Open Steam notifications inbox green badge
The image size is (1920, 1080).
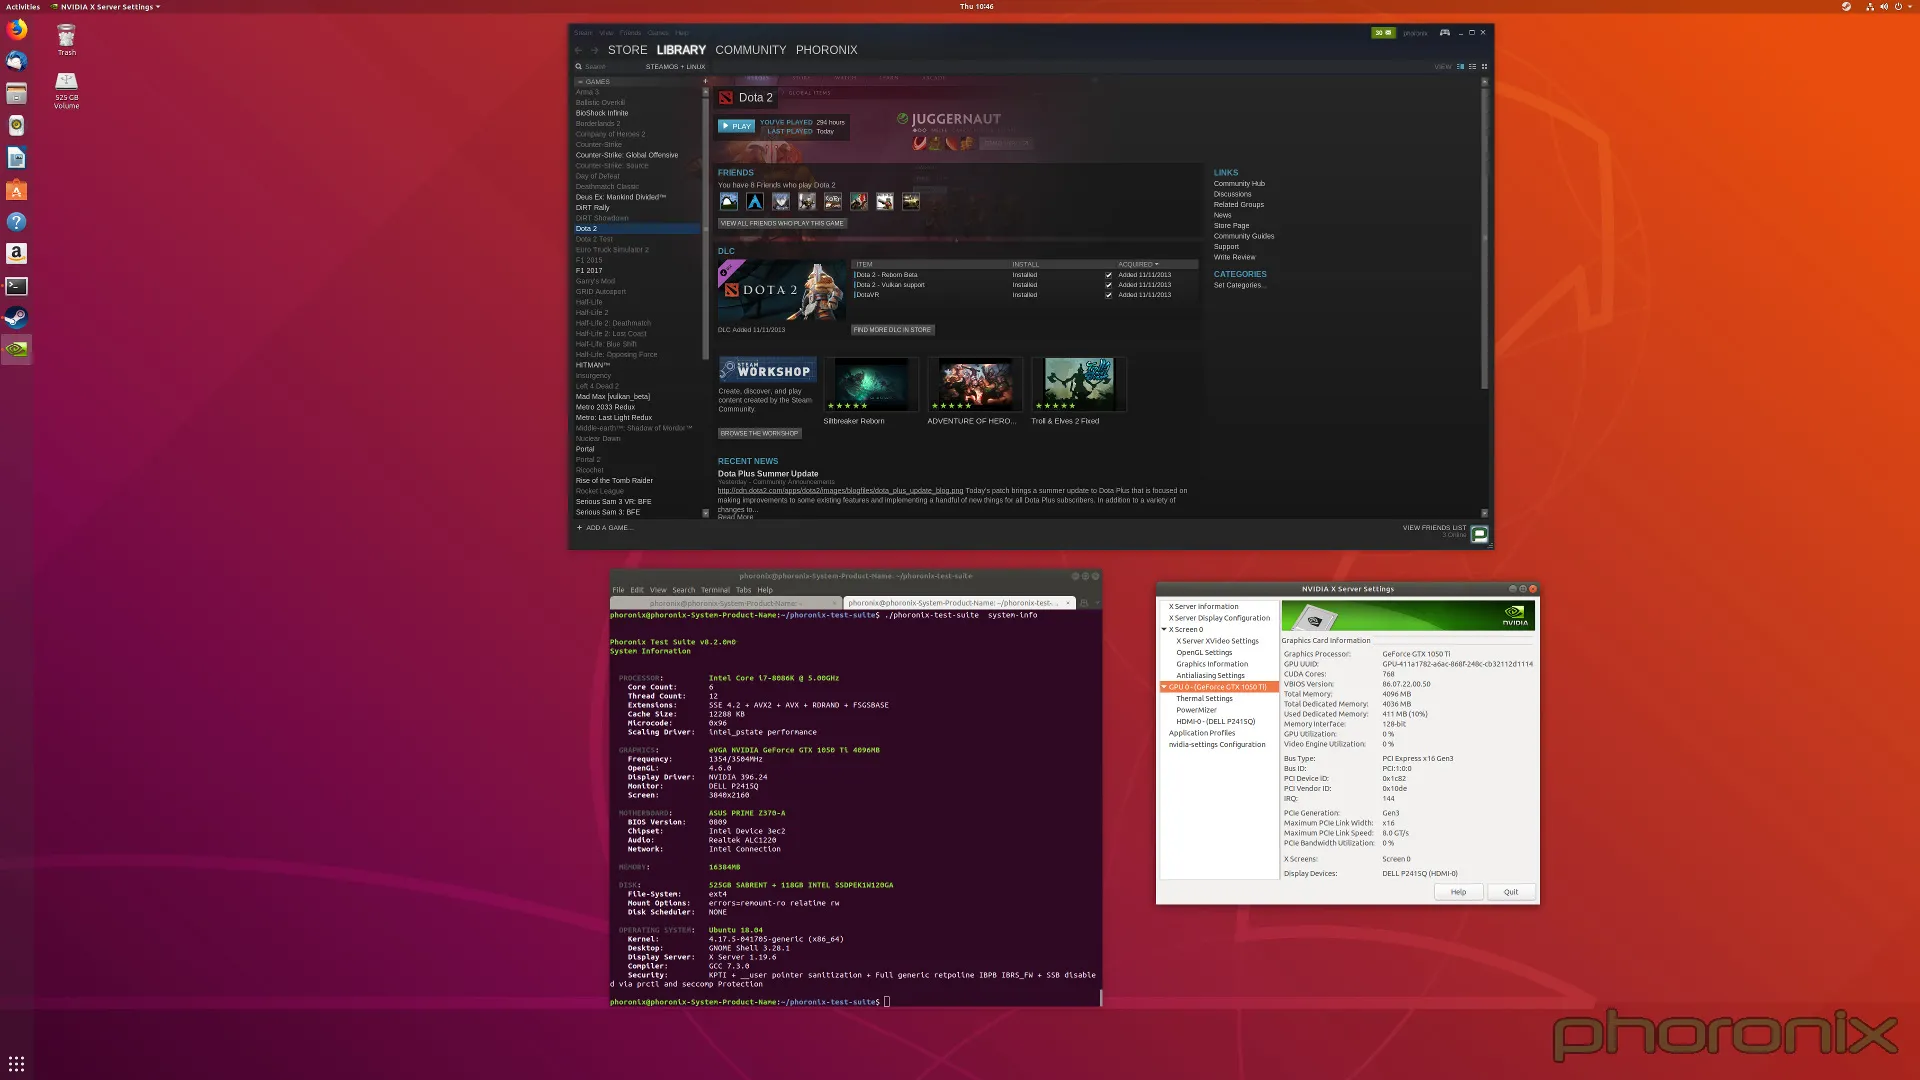[1383, 32]
